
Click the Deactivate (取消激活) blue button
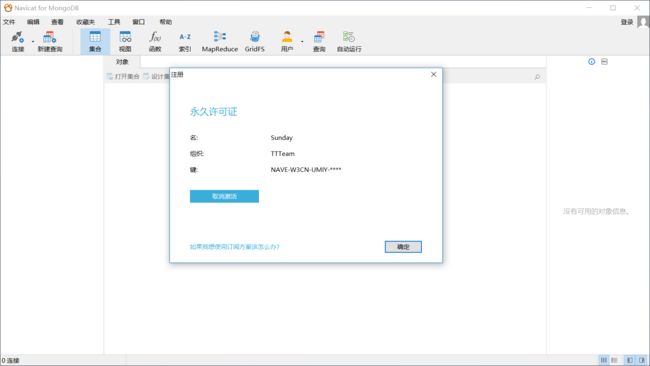(x=224, y=196)
